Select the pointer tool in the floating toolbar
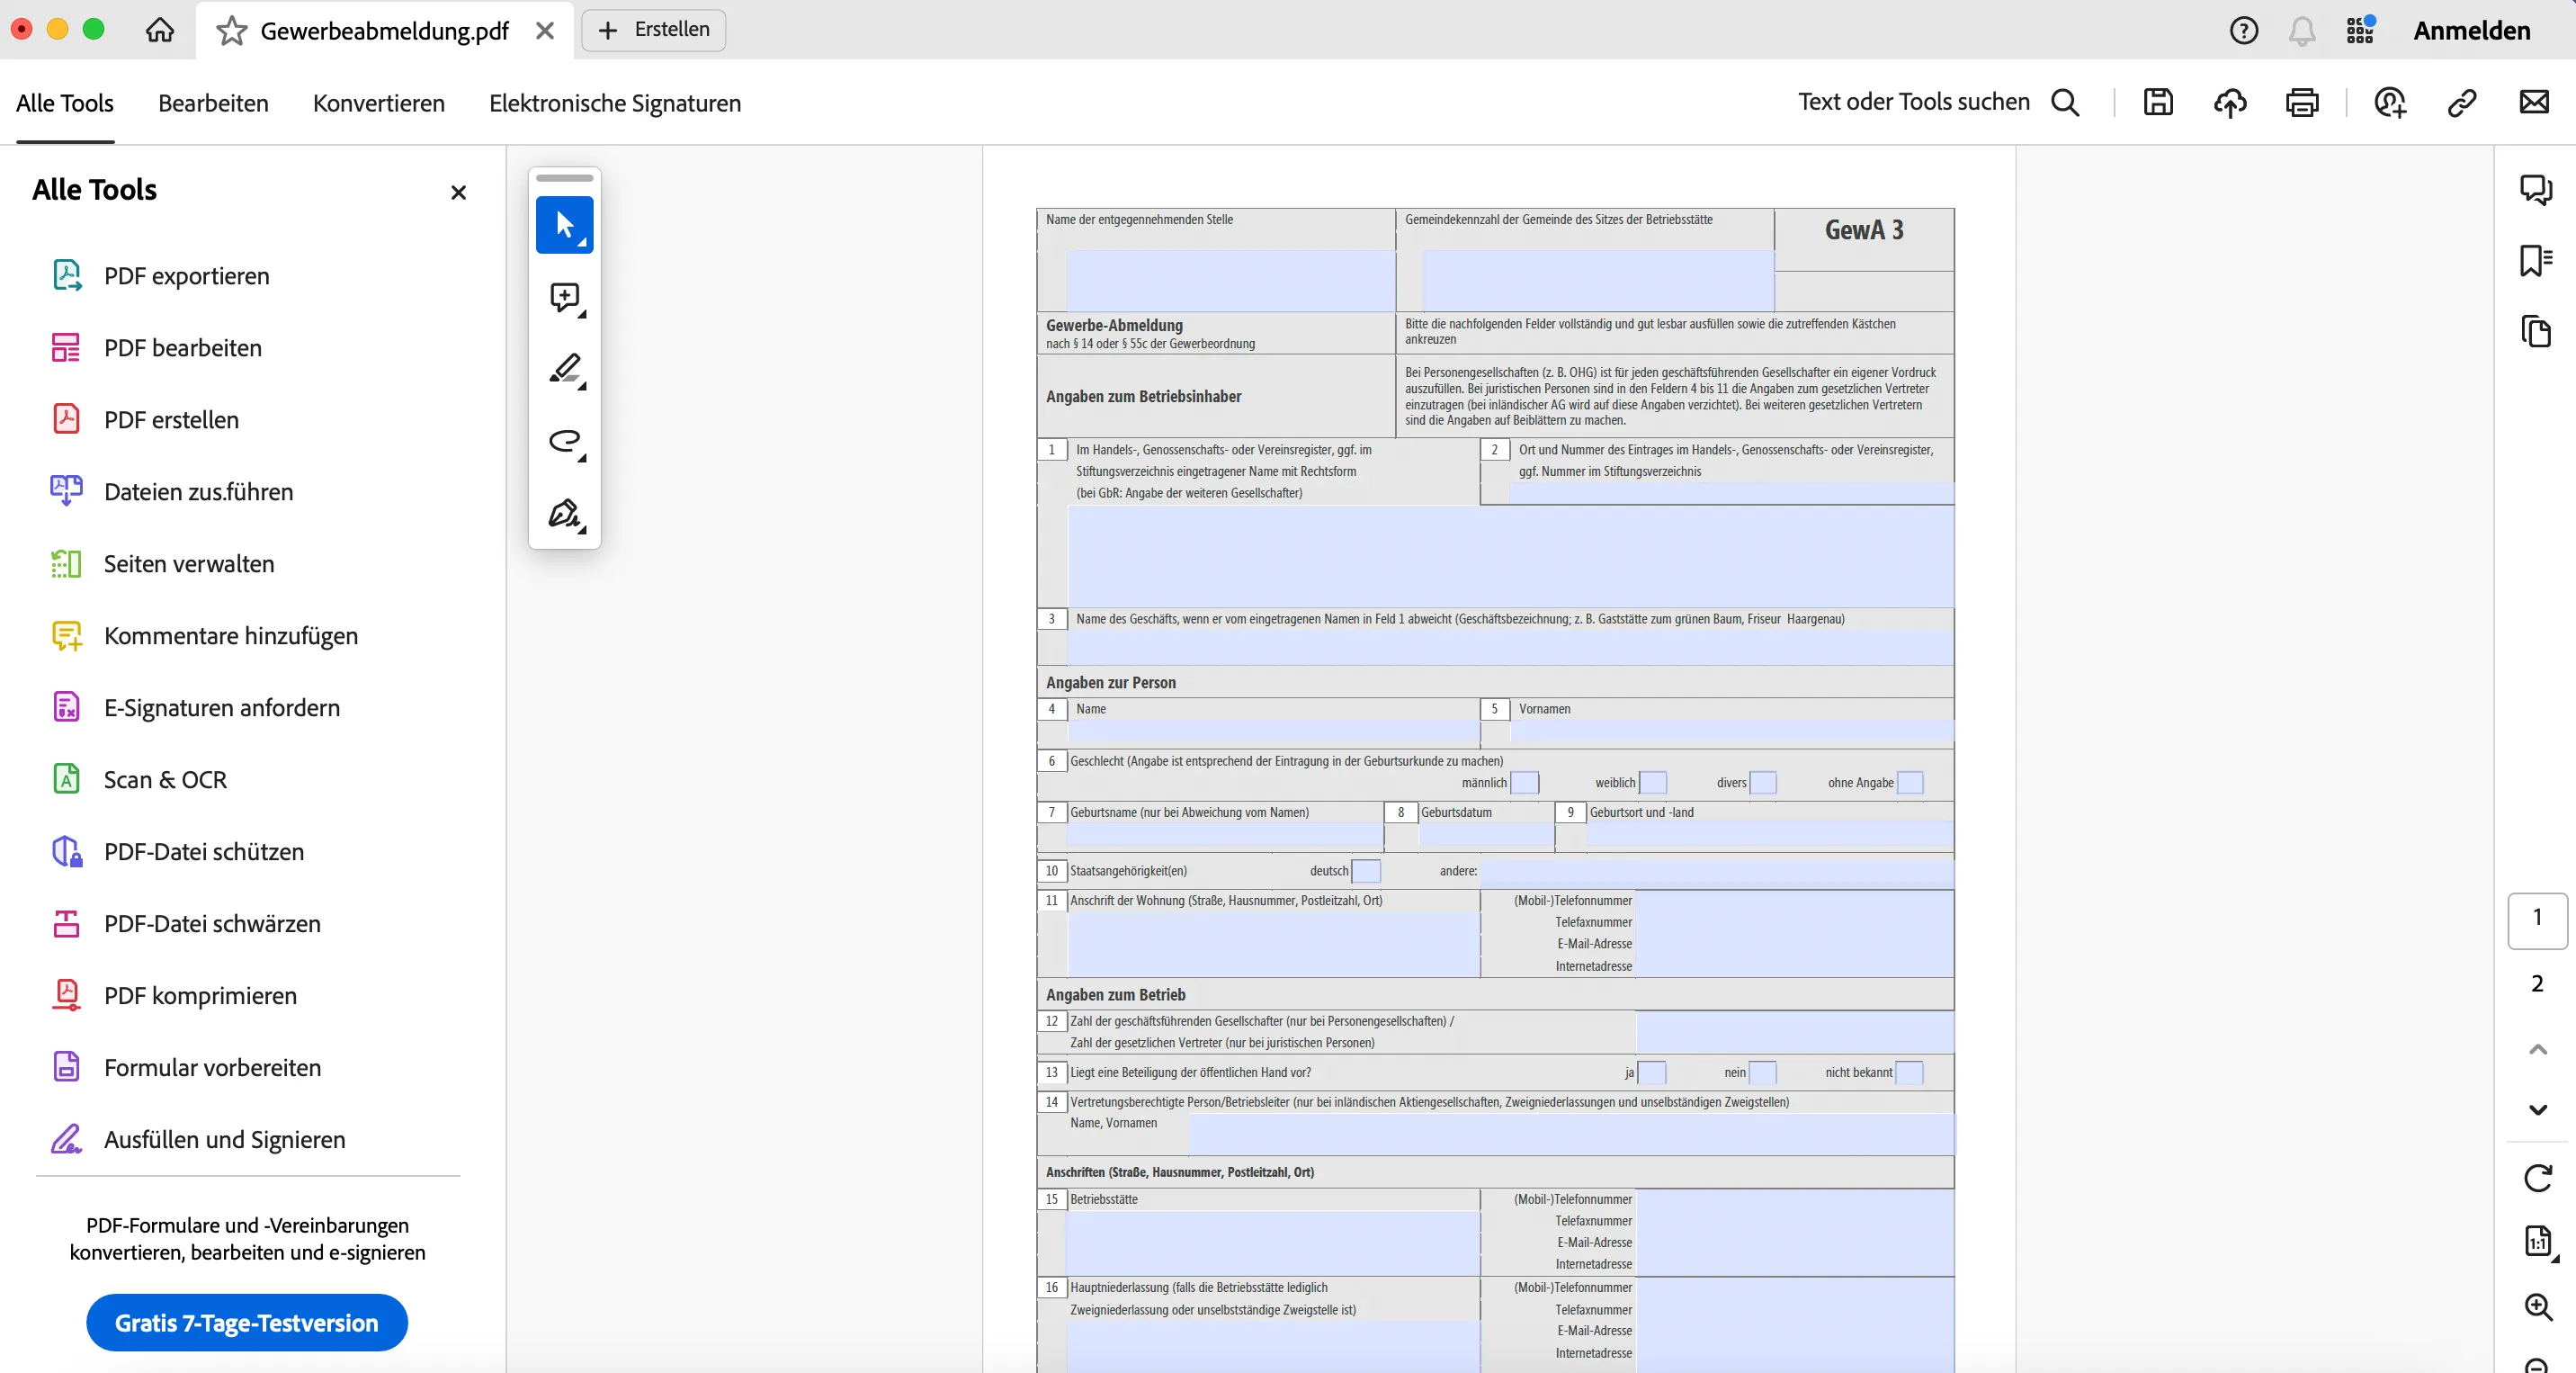The width and height of the screenshot is (2576, 1373). (565, 224)
